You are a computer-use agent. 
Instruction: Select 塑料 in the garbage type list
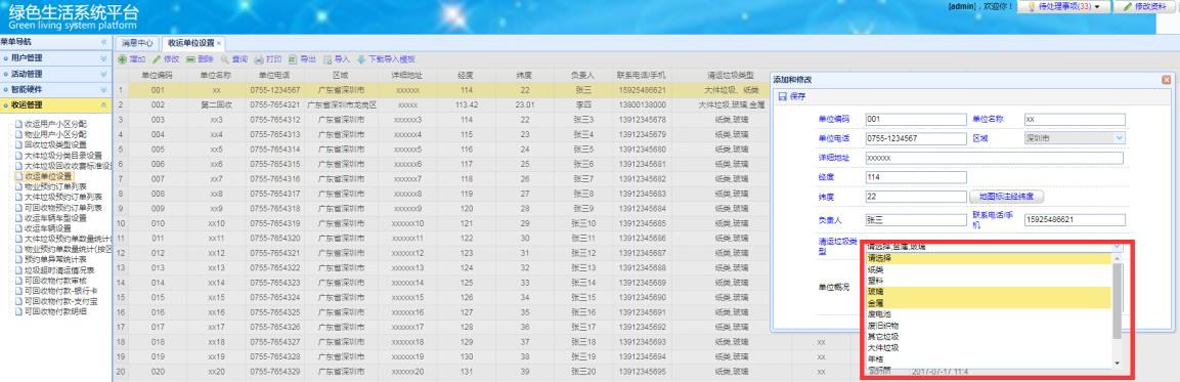[988, 280]
